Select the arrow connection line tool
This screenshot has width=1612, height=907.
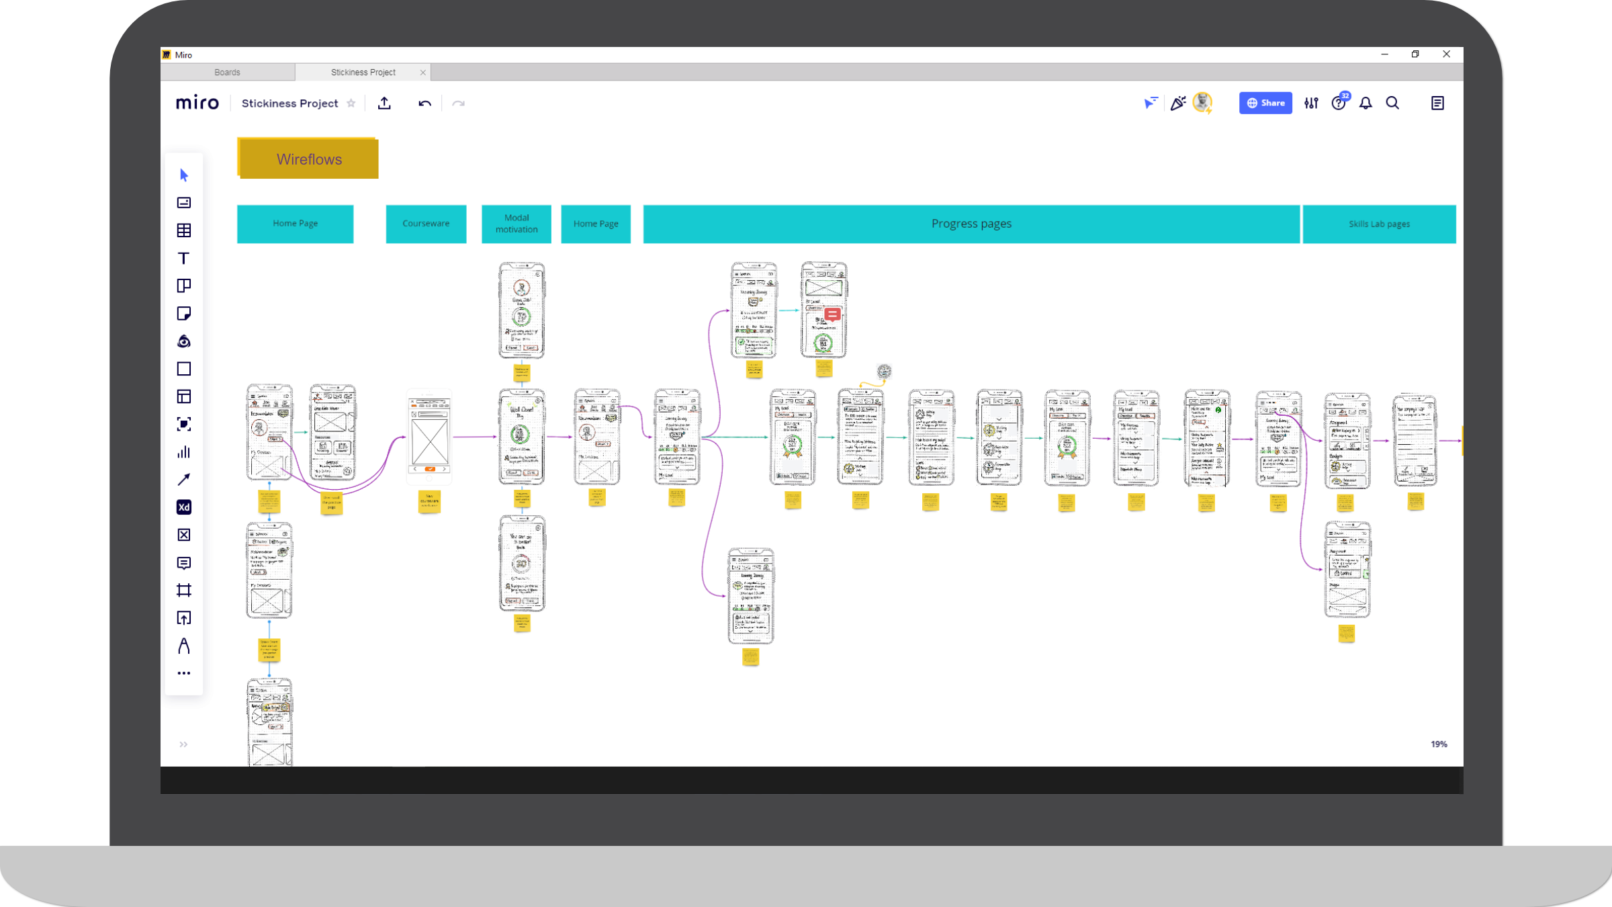(184, 480)
